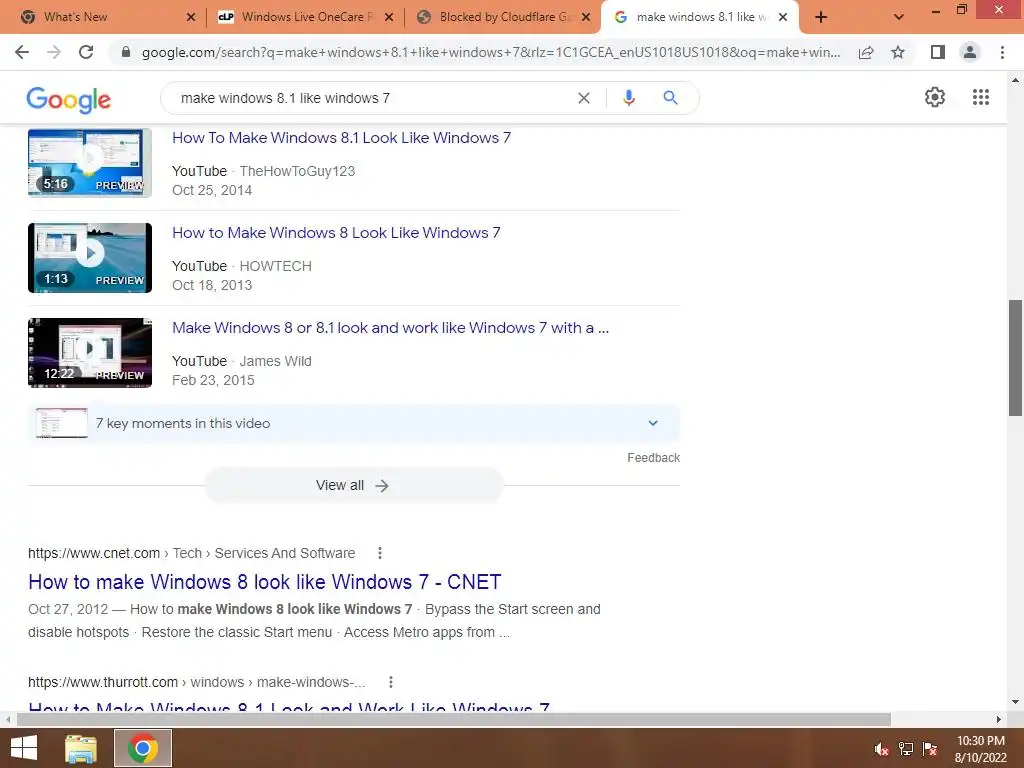Expand 7 key moments in this video

coord(354,423)
